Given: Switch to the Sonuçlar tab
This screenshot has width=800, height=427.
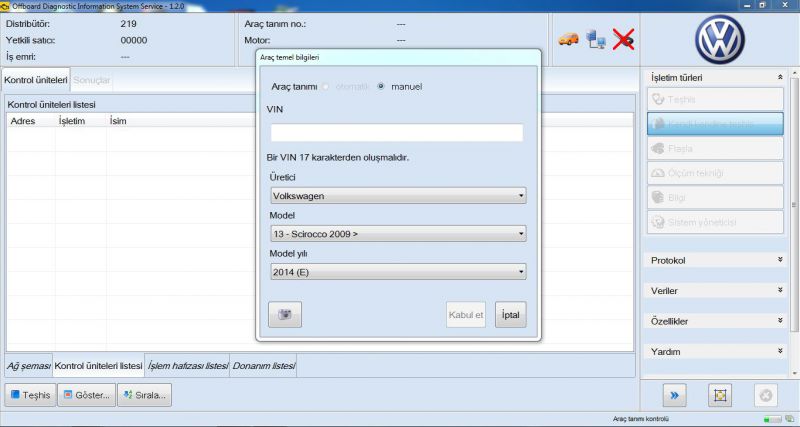Looking at the screenshot, I should coord(92,81).
